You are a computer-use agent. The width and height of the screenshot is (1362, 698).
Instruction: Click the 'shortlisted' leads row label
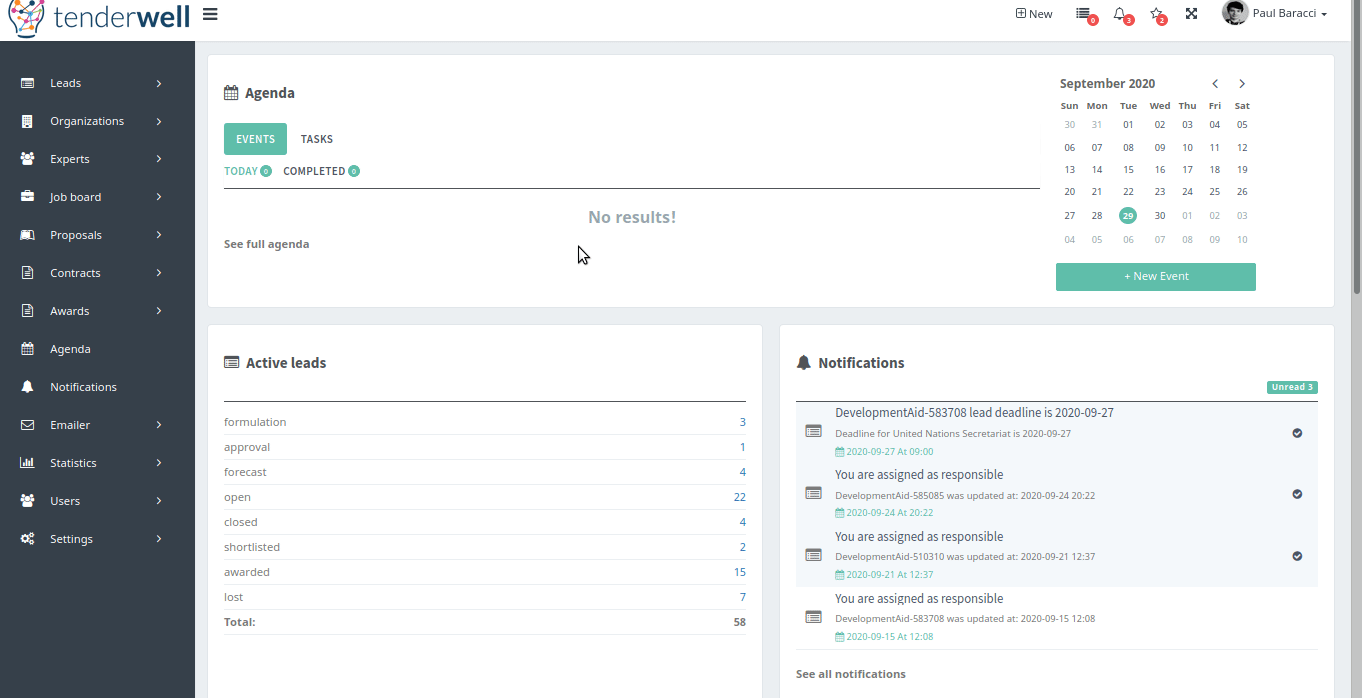coord(252,547)
